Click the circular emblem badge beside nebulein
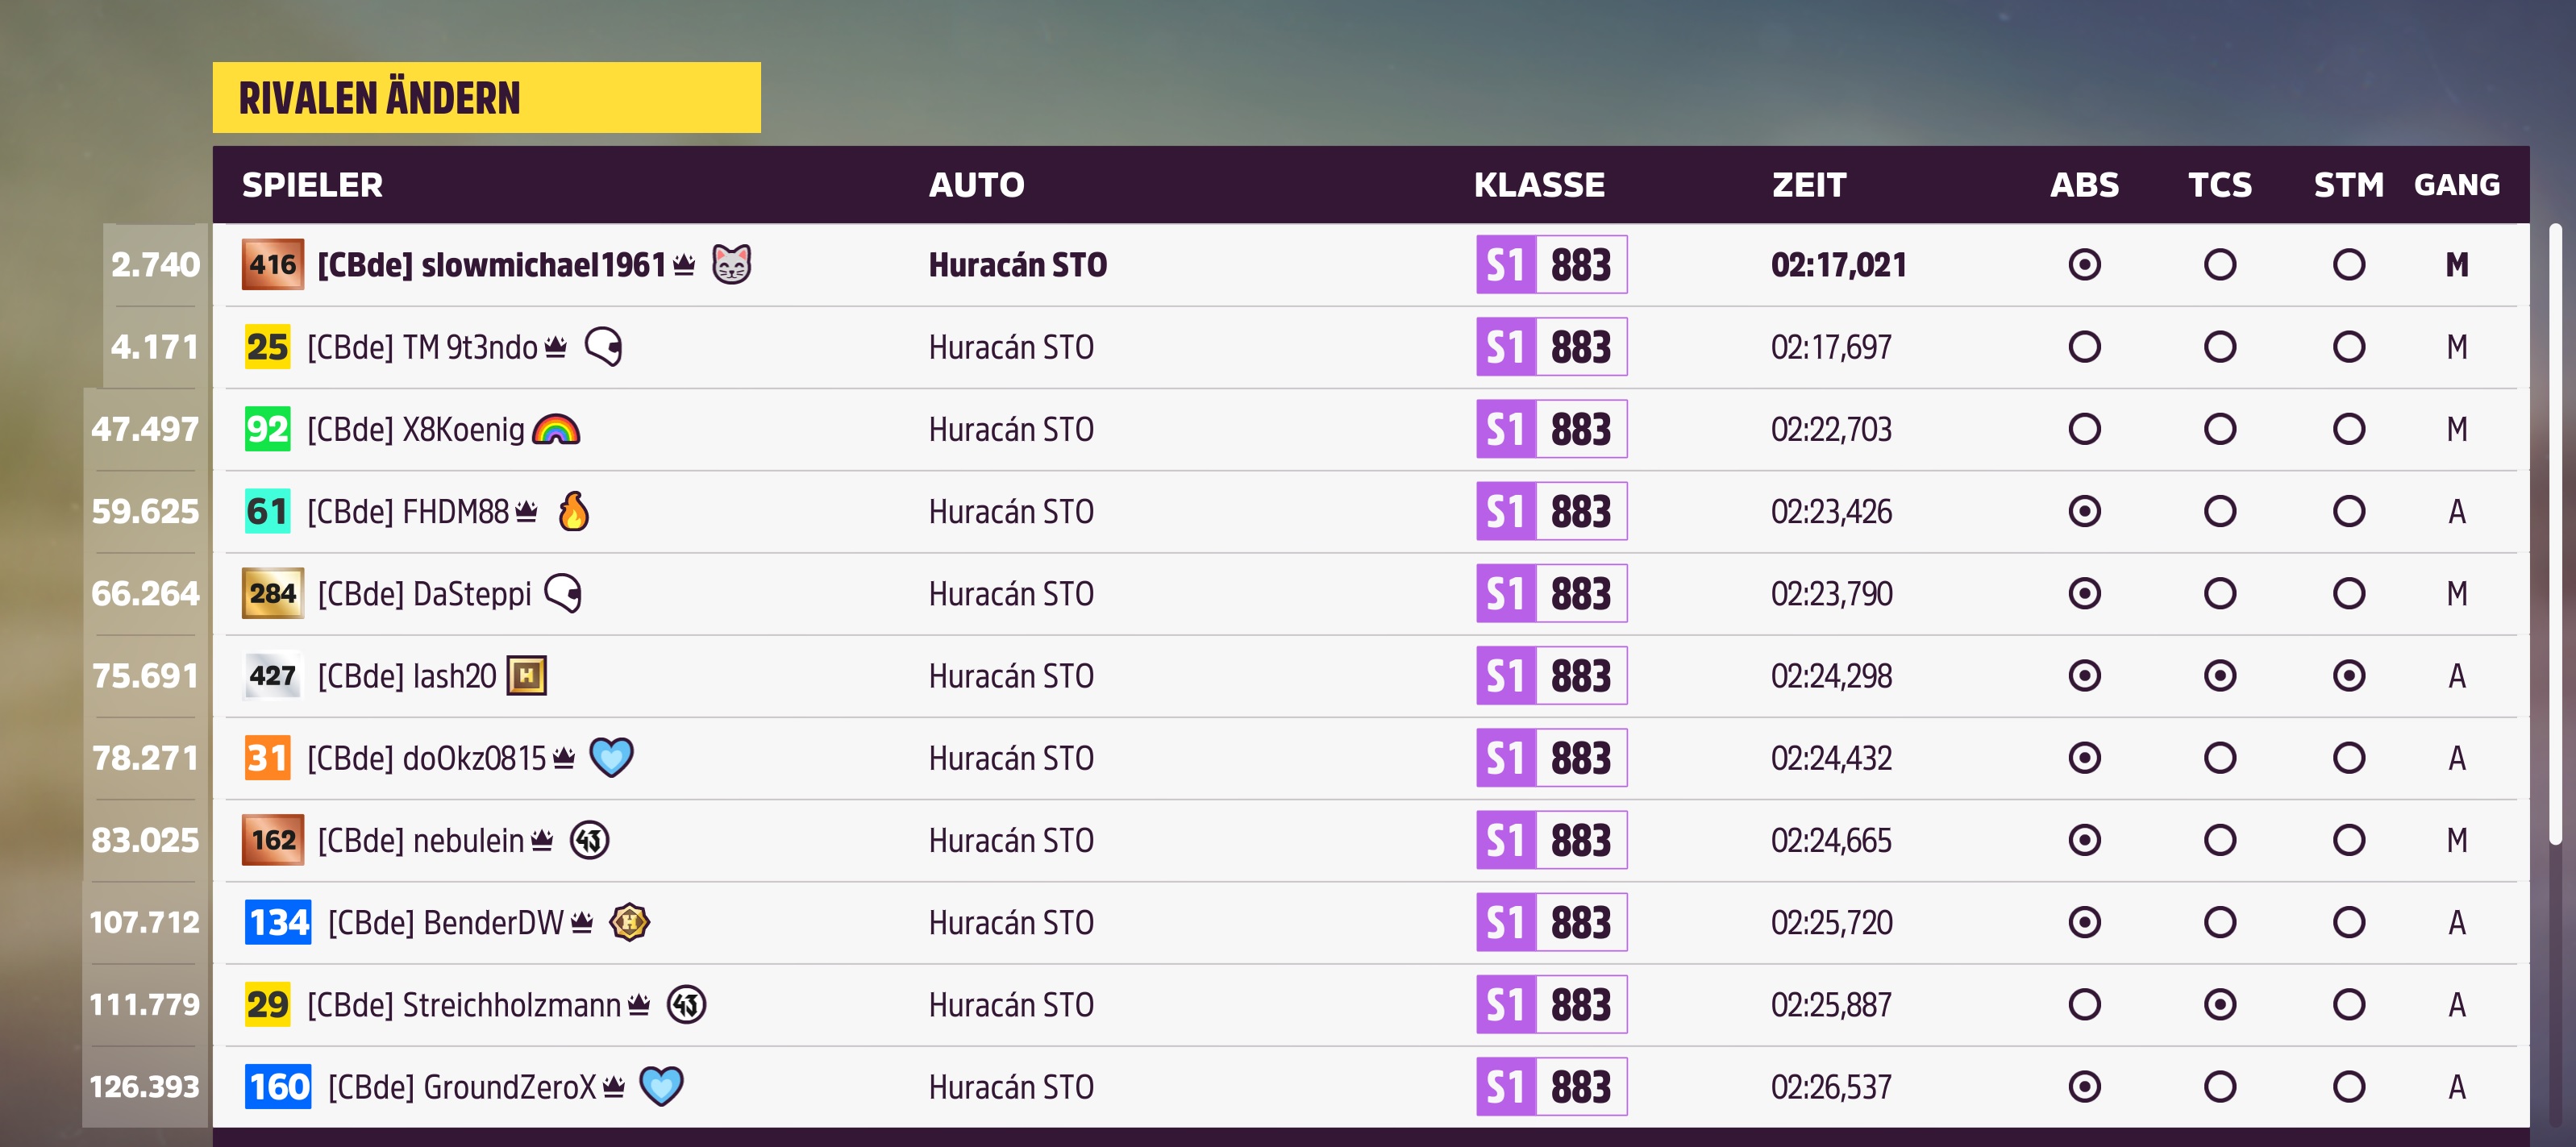The image size is (2576, 1147). click(590, 840)
